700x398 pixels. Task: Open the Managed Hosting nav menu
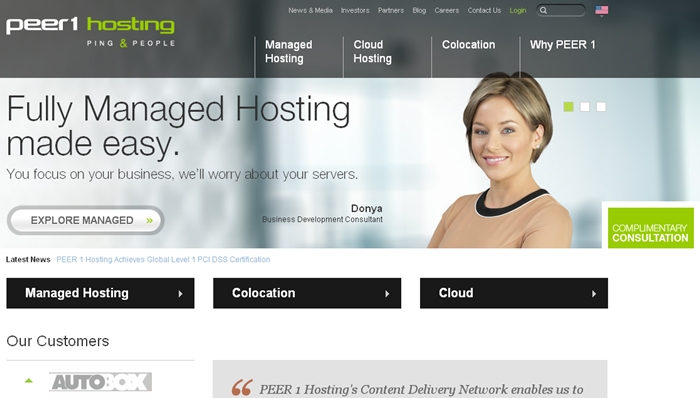click(288, 52)
